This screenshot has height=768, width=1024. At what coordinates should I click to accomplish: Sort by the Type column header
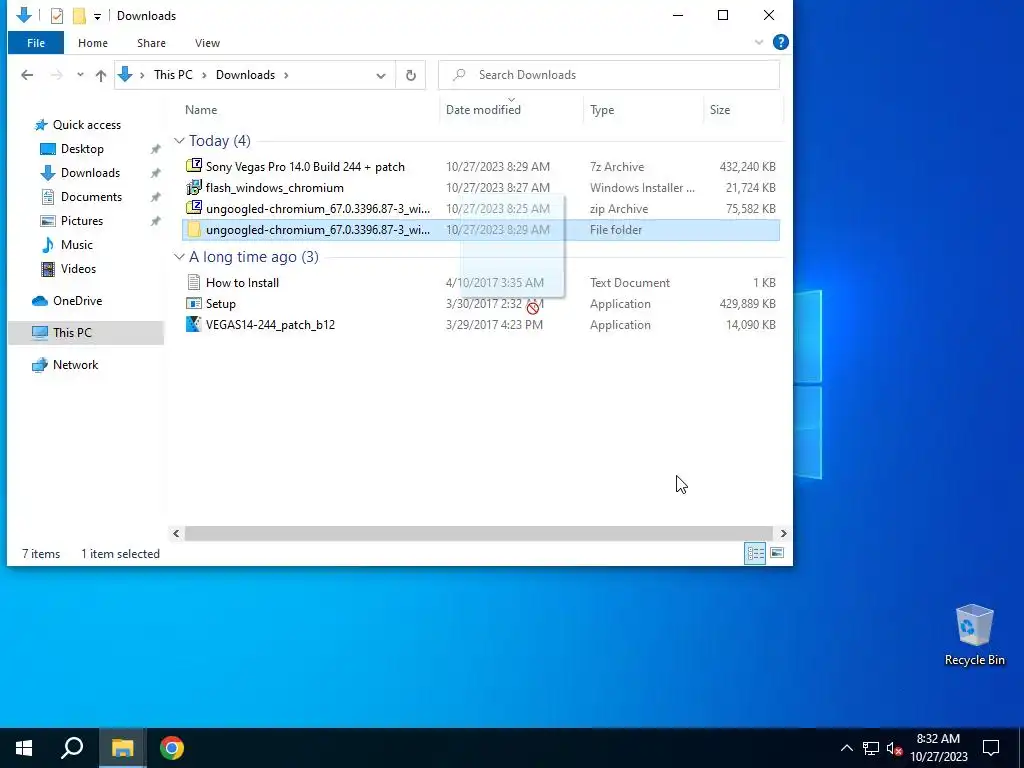(602, 110)
